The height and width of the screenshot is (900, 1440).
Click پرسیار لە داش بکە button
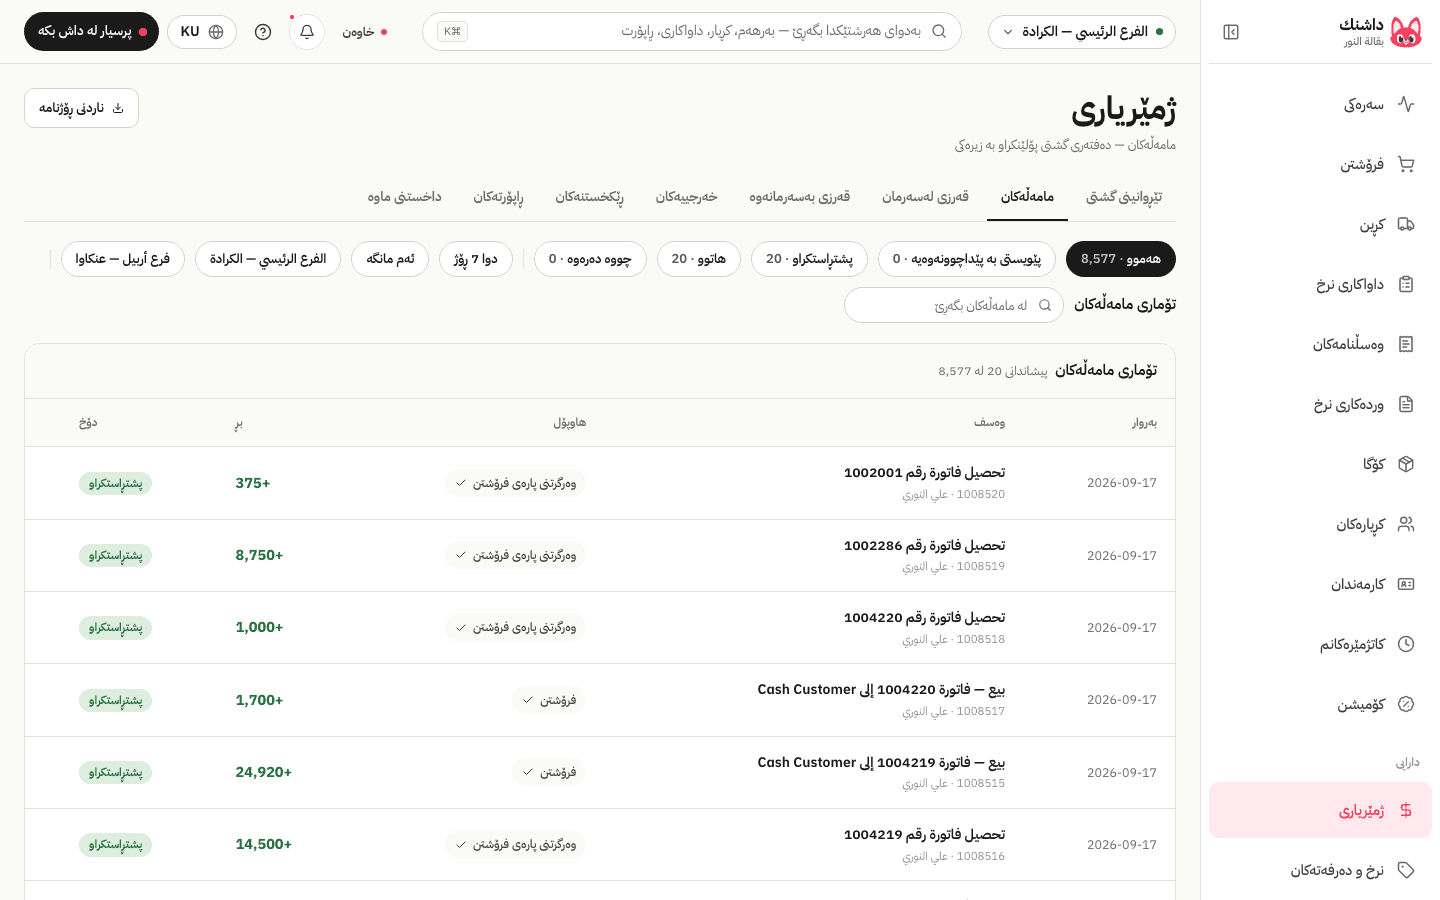[91, 32]
